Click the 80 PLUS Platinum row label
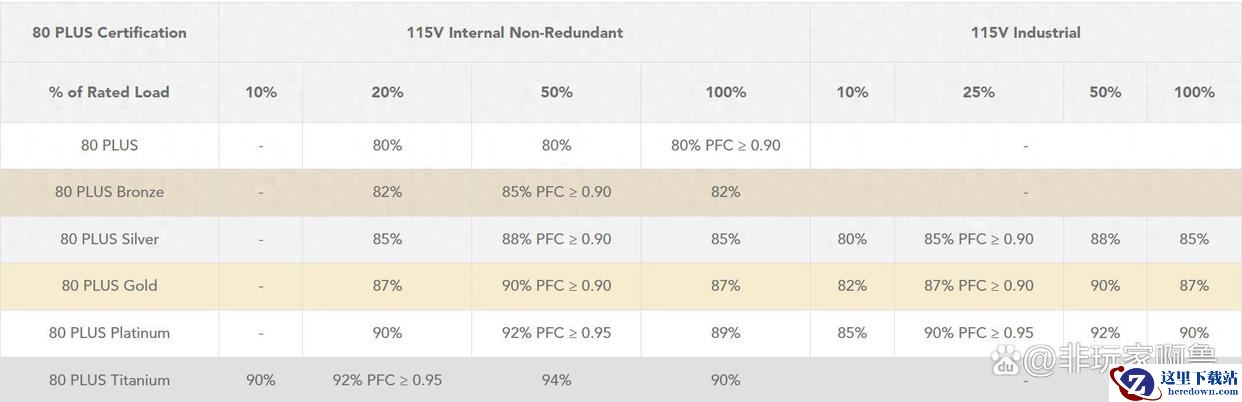Viewport: 1242px width, 402px height. click(109, 333)
